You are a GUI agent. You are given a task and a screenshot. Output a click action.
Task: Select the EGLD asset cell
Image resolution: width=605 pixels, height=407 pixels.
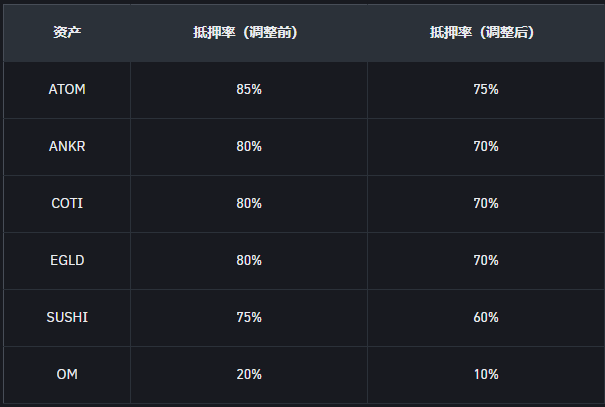point(67,260)
